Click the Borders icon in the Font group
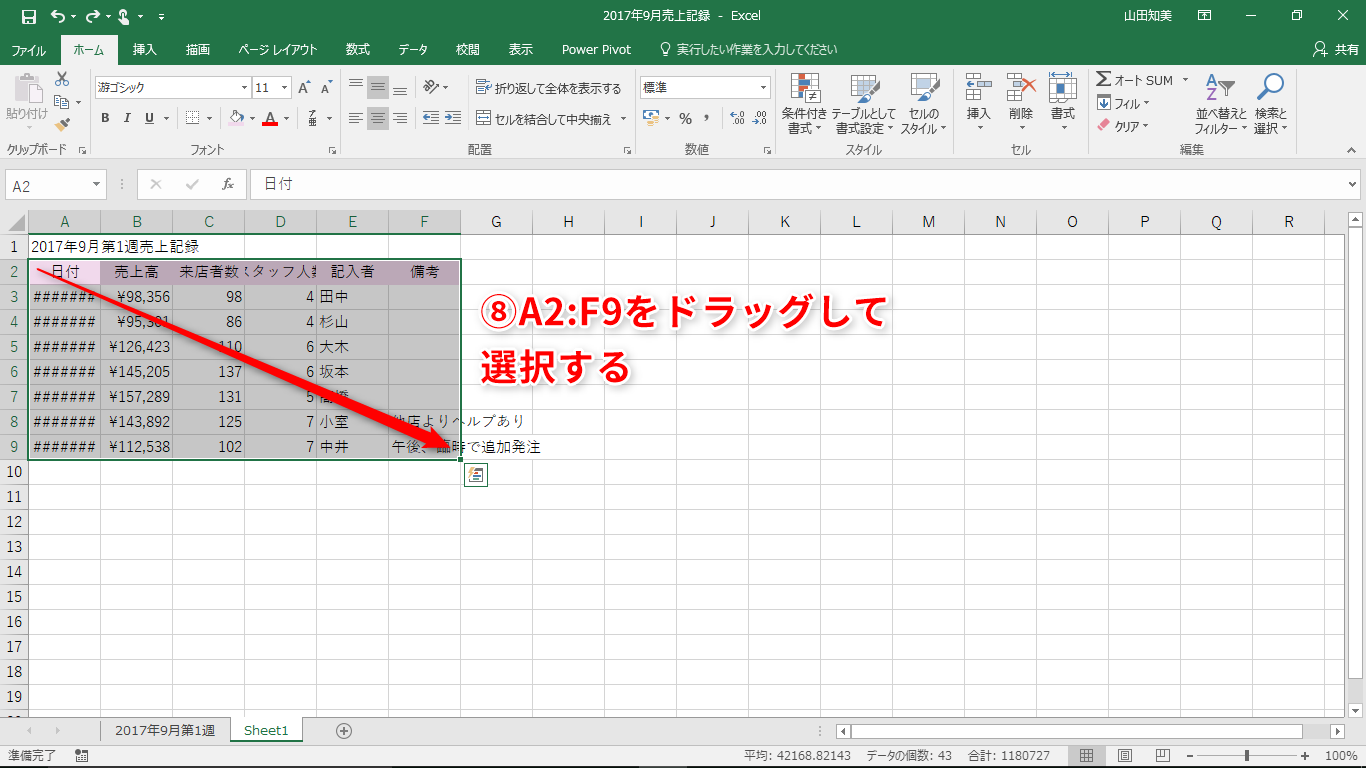 point(192,118)
